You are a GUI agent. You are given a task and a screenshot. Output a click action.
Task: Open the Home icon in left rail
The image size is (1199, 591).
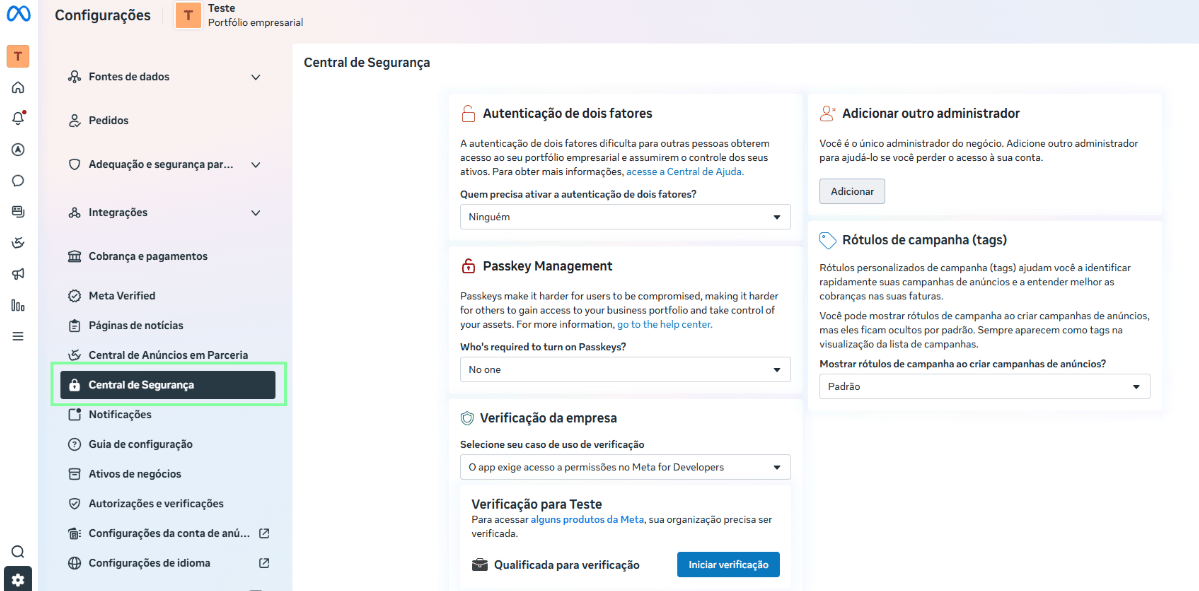point(18,87)
